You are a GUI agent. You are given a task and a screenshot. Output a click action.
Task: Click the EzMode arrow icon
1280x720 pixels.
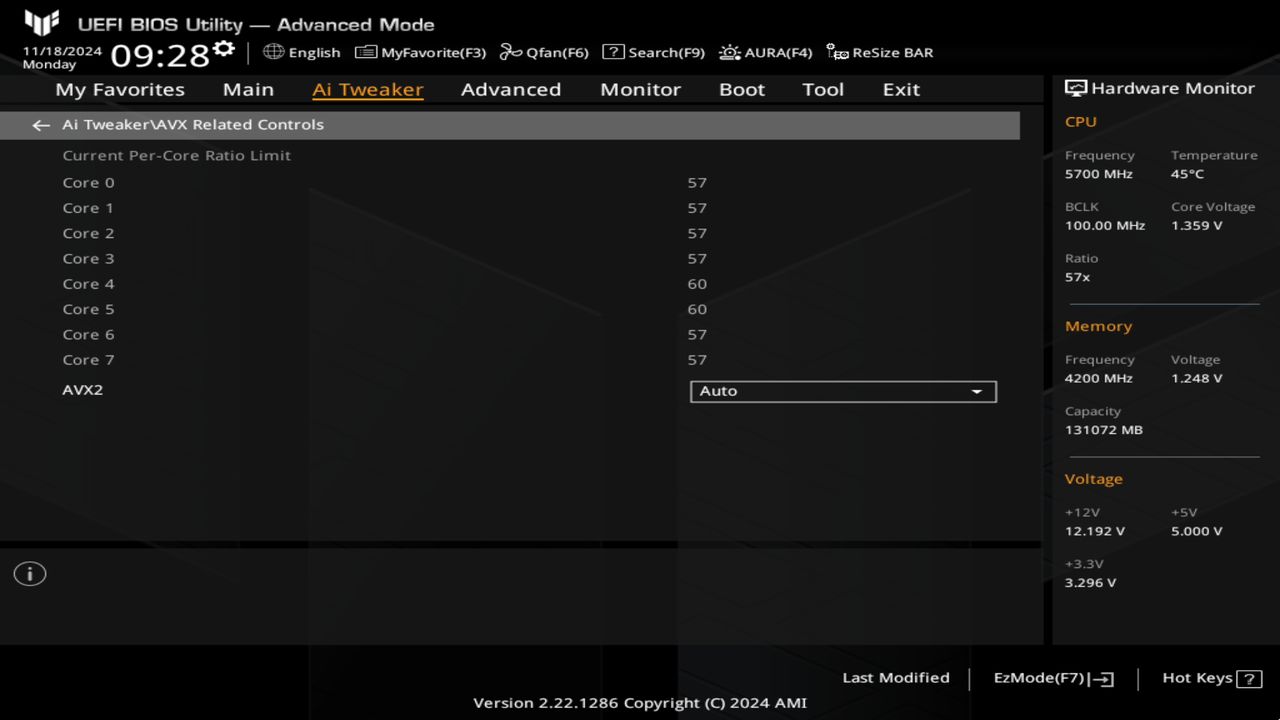click(x=1101, y=679)
